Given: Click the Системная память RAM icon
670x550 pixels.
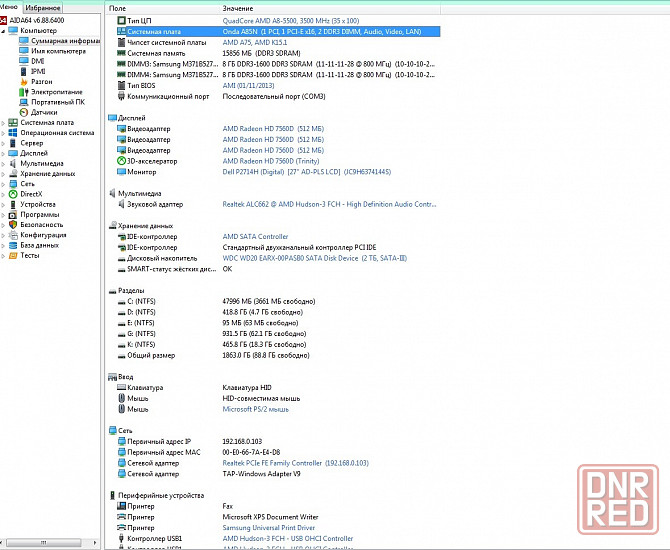Looking at the screenshot, I should [x=121, y=53].
